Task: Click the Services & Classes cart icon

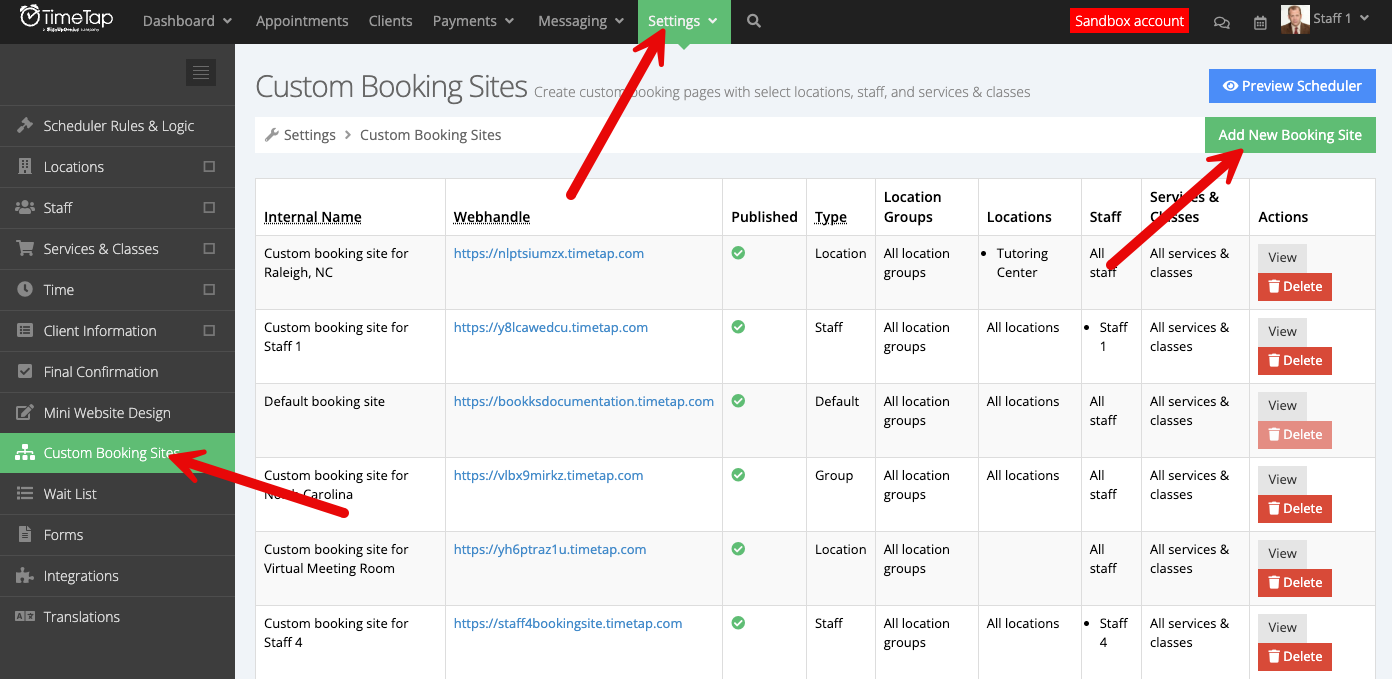Action: coord(25,248)
